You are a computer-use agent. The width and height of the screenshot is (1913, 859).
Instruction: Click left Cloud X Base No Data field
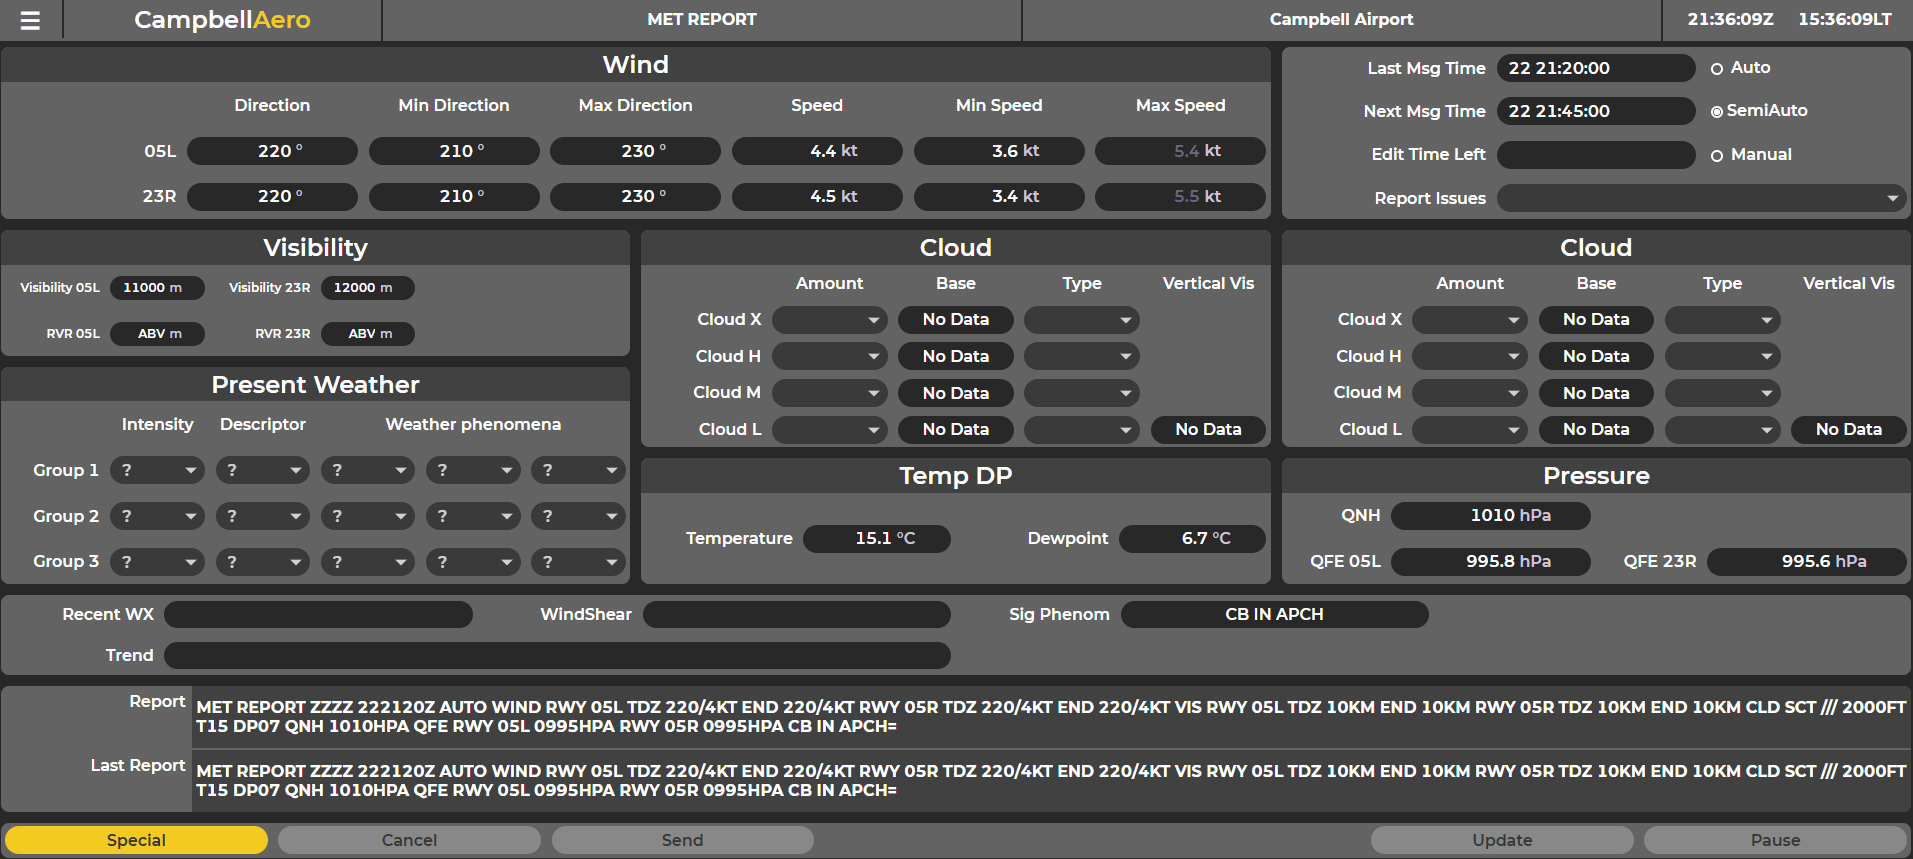pyautogui.click(x=956, y=320)
